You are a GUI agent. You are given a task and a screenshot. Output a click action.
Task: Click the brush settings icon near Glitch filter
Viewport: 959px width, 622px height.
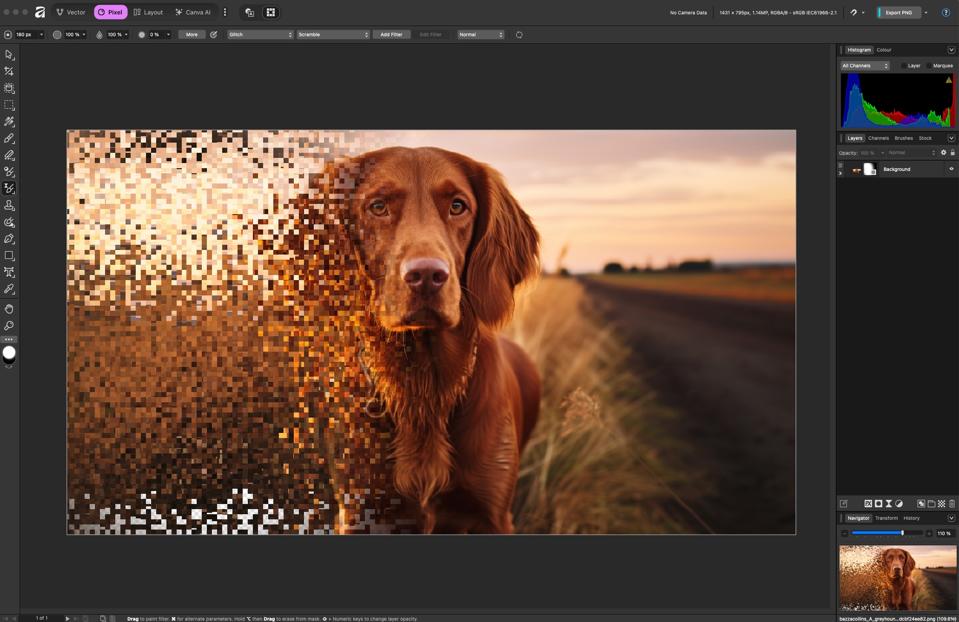point(213,34)
